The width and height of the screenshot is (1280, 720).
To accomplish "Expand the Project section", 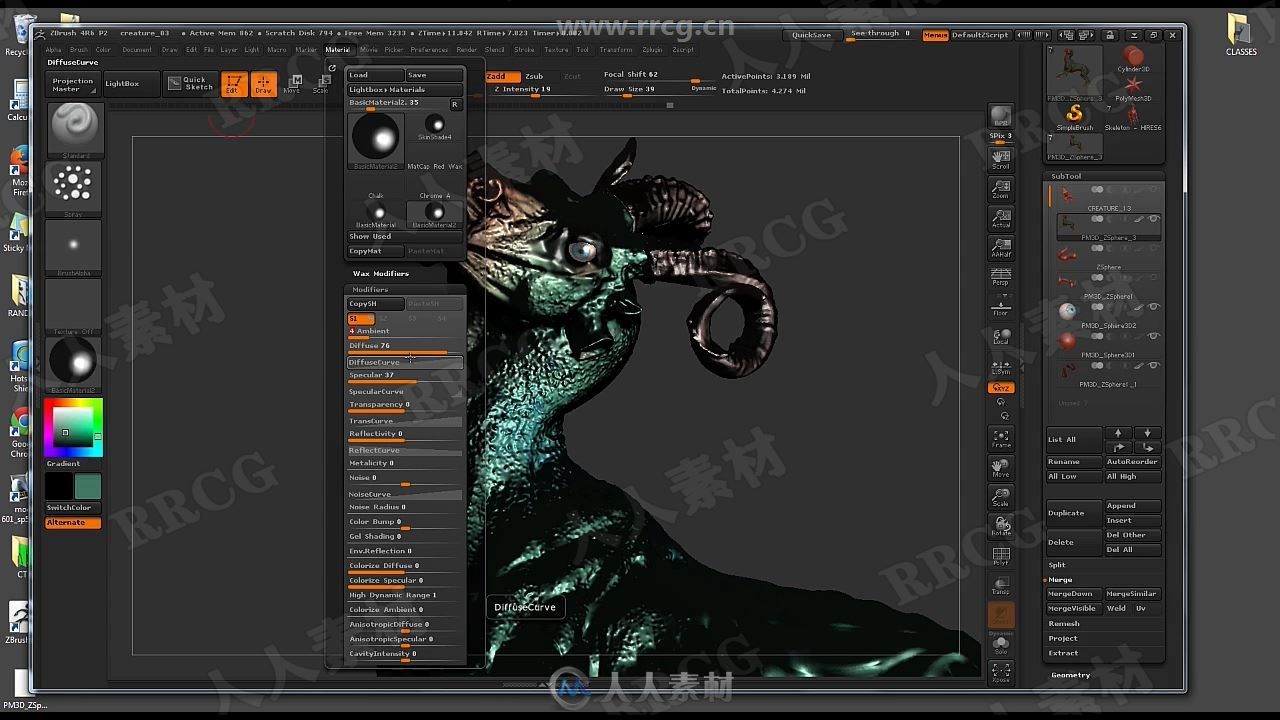I will [1063, 638].
